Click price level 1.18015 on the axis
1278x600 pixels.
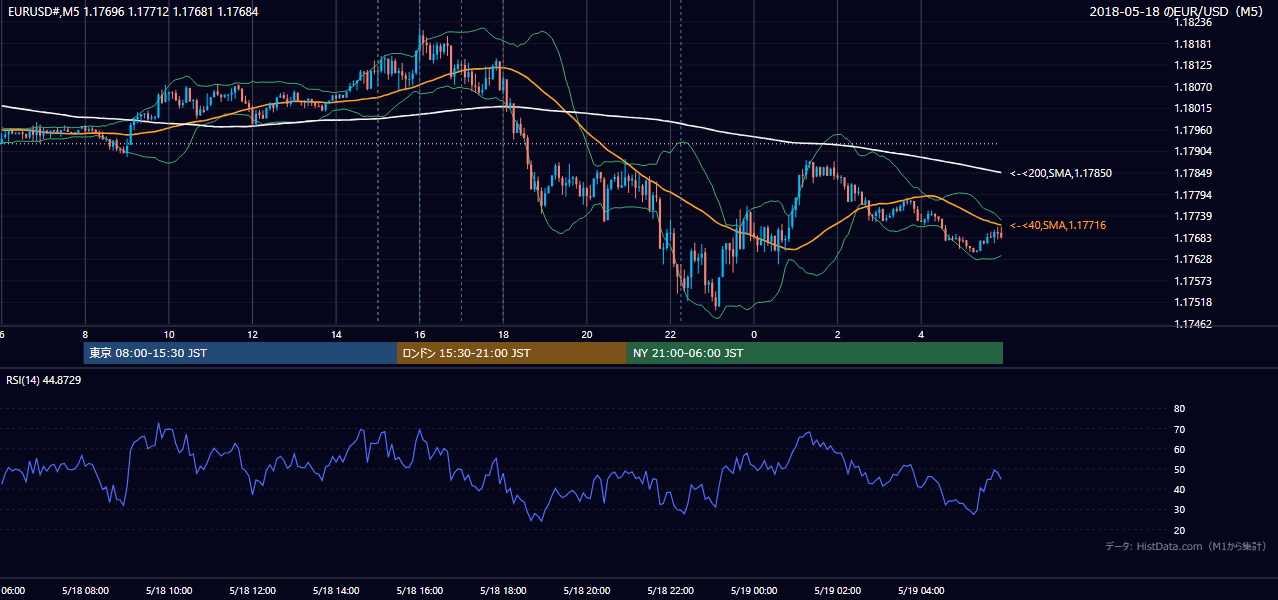(1193, 108)
